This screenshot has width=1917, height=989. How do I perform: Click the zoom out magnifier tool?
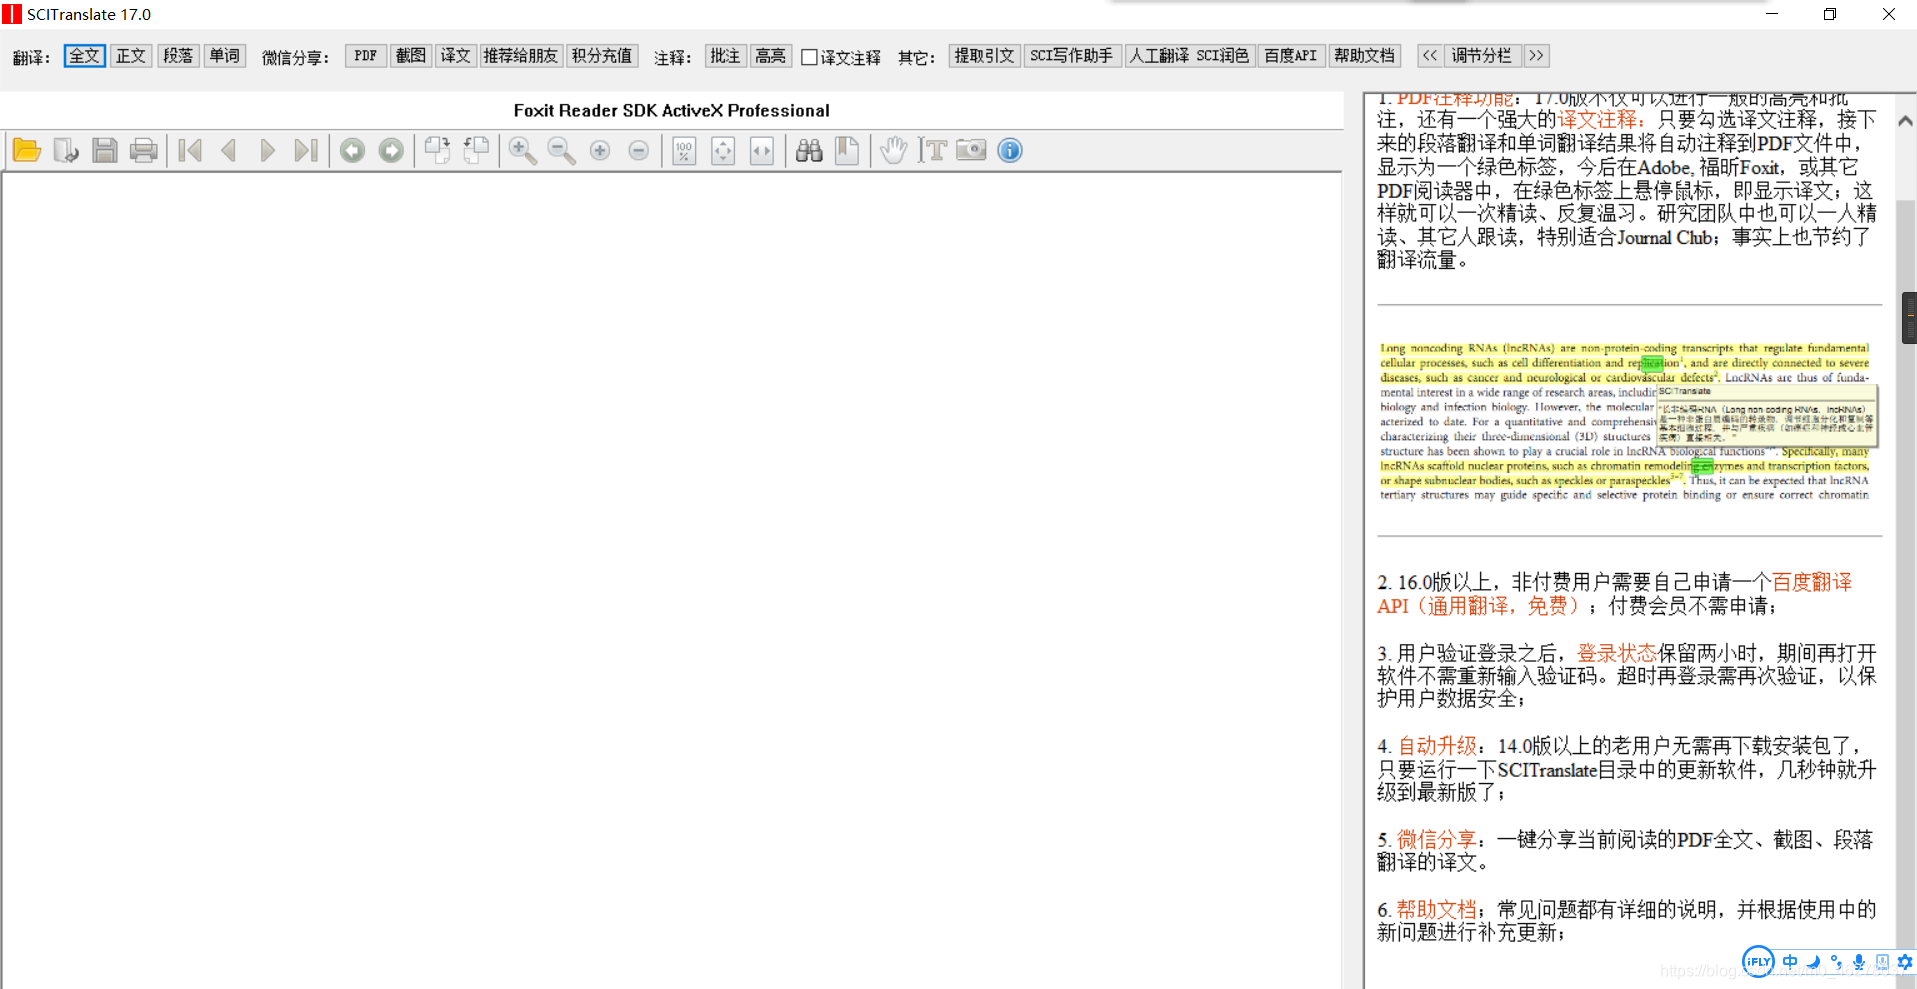click(561, 151)
